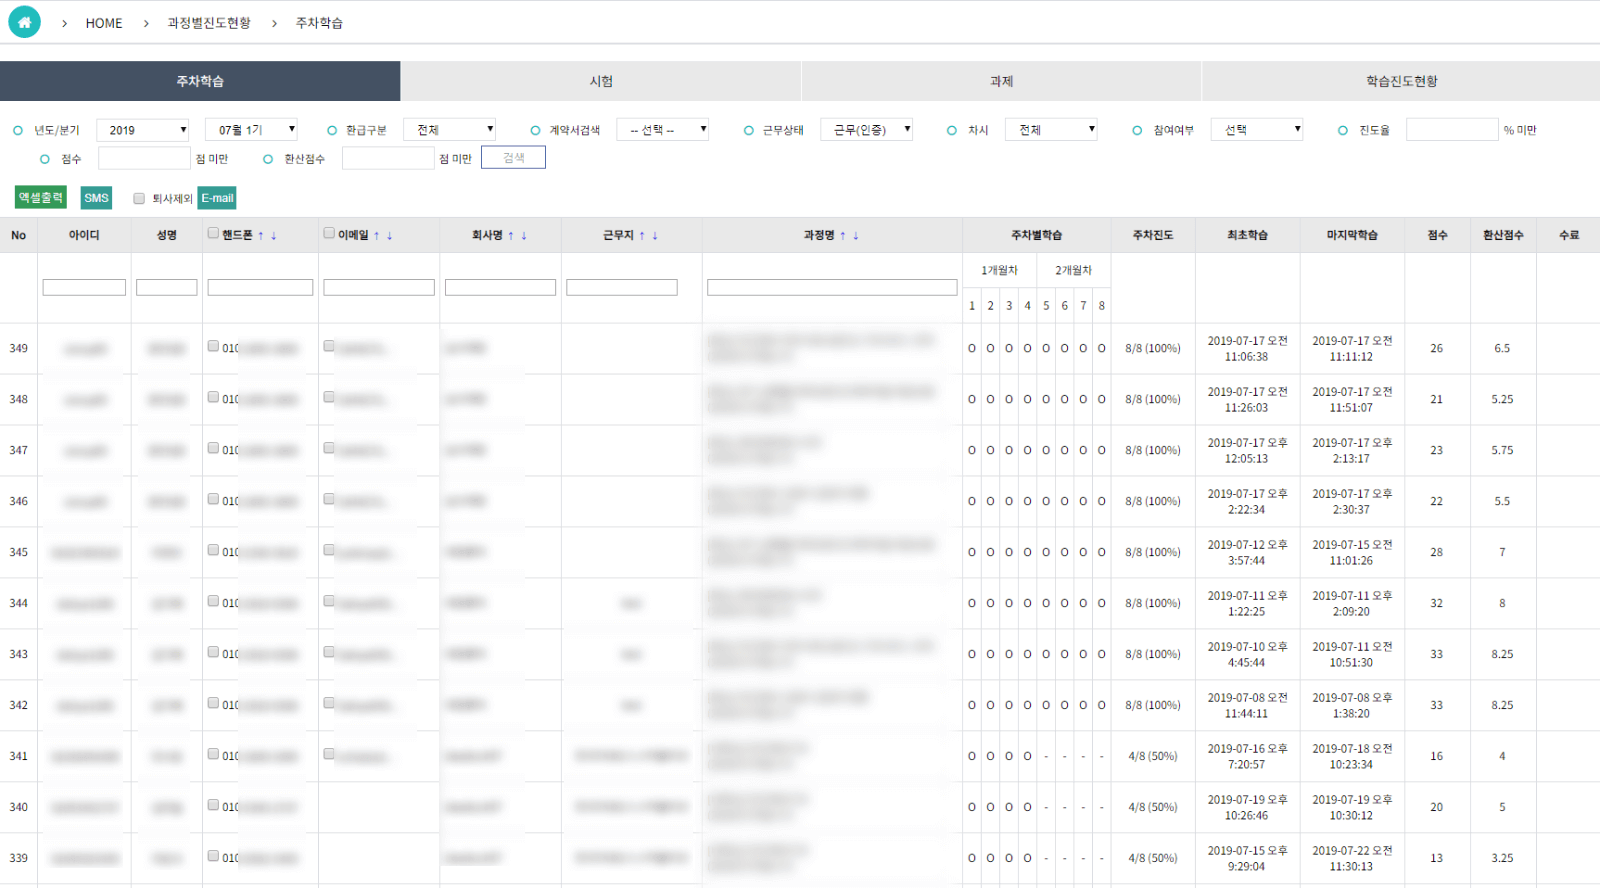This screenshot has width=1600, height=888.
Task: Sort 회사명 column descending arrow
Action: (524, 236)
